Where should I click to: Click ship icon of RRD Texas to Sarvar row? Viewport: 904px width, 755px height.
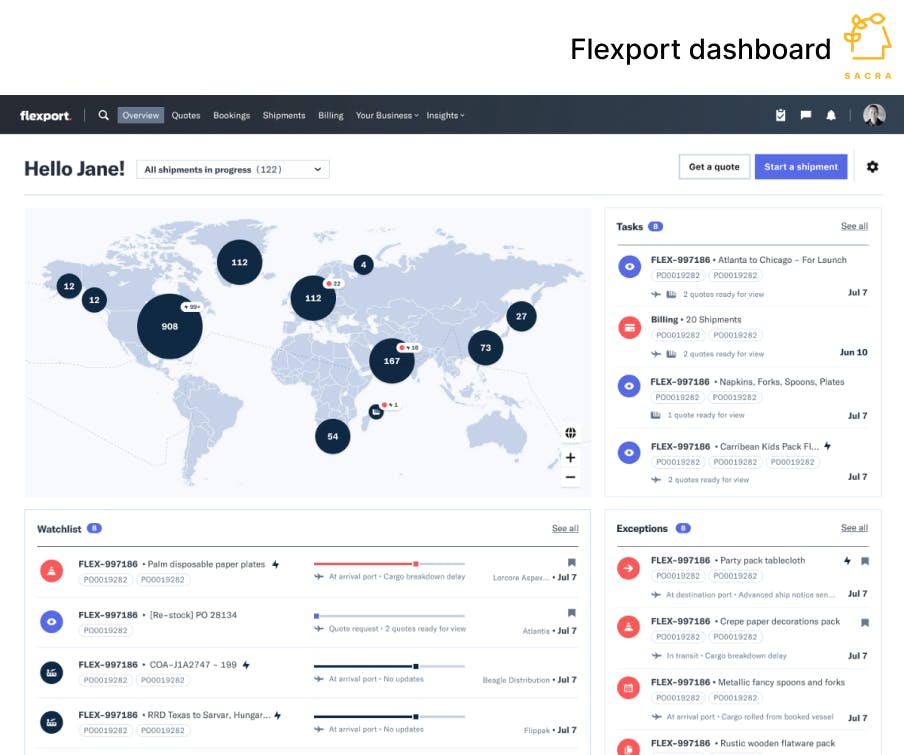click(x=51, y=722)
